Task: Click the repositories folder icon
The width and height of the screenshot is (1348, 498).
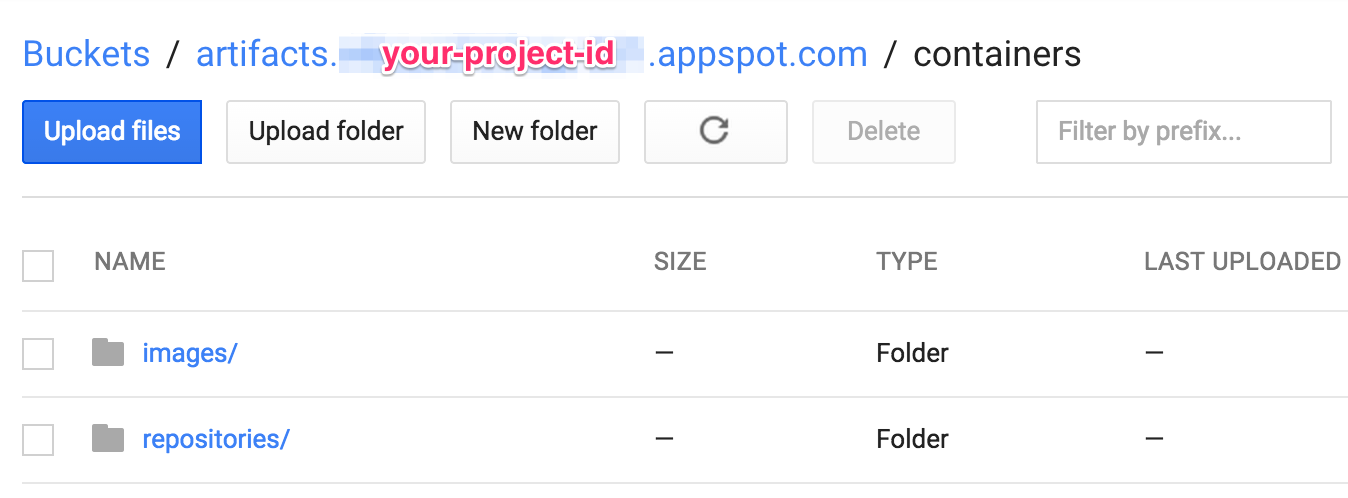Action: click(108, 438)
